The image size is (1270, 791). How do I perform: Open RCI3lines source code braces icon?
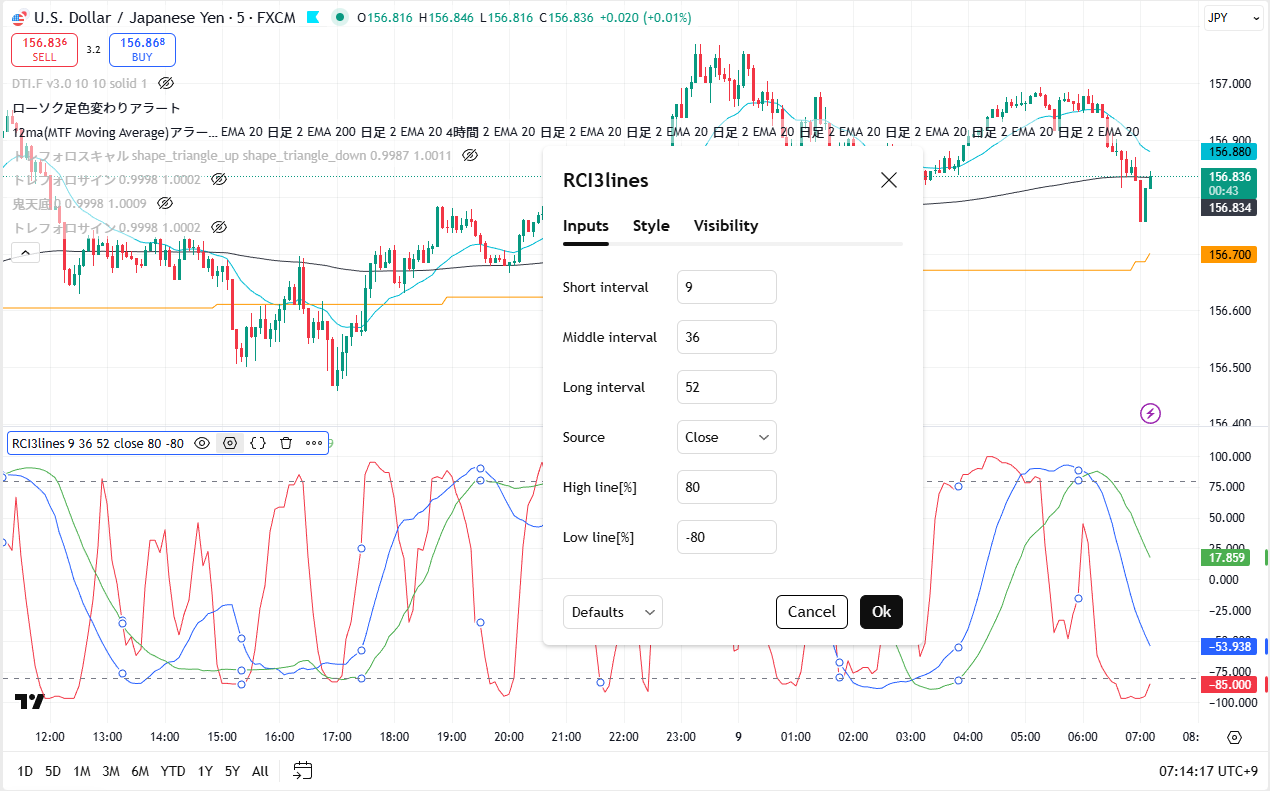click(258, 443)
